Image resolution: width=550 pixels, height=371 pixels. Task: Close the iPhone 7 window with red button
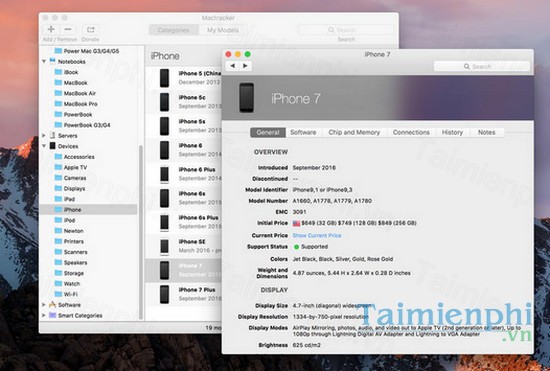coord(228,54)
